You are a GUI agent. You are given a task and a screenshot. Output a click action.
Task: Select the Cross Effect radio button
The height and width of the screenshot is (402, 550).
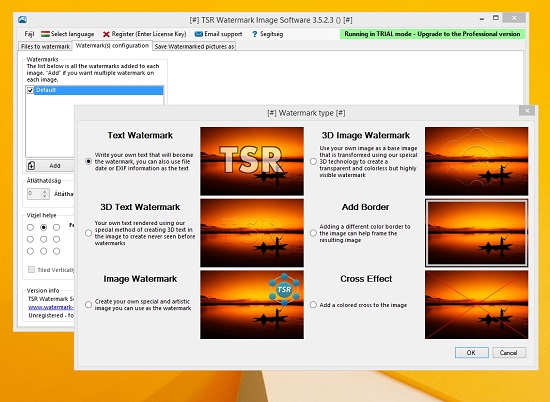(x=313, y=304)
